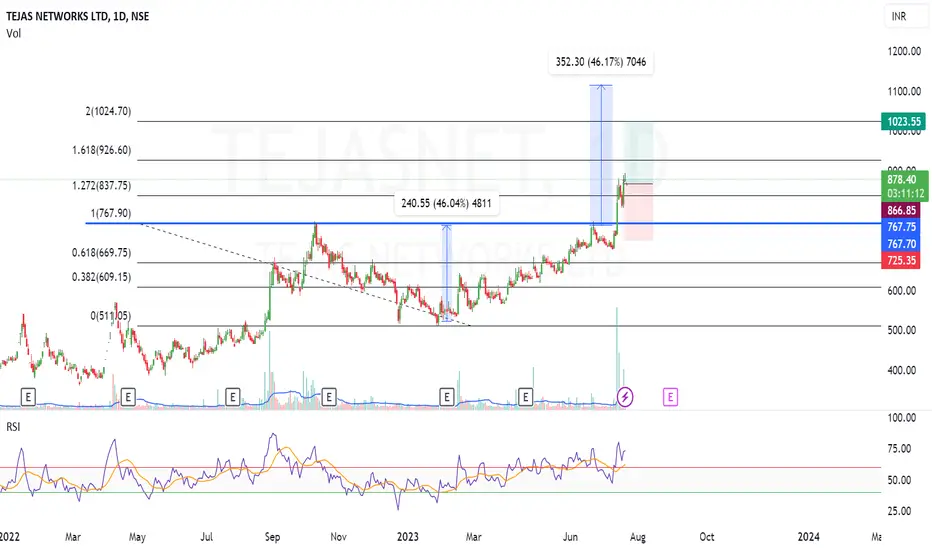This screenshot has width=932, height=550.
Task: Select the RSI indicator label
Action: pyautogui.click(x=13, y=426)
